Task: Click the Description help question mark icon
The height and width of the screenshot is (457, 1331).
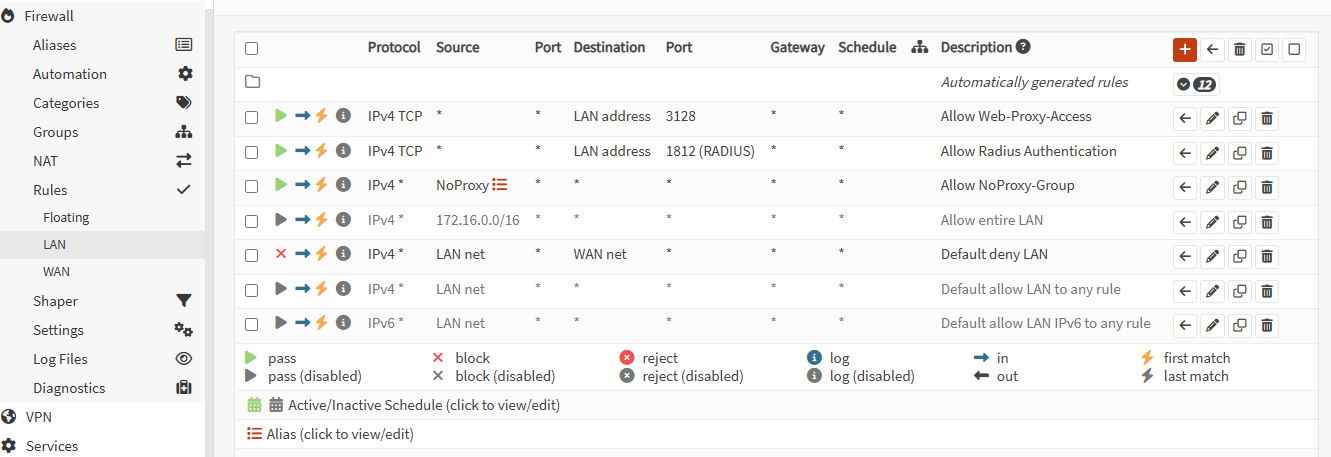Action: click(x=1023, y=46)
